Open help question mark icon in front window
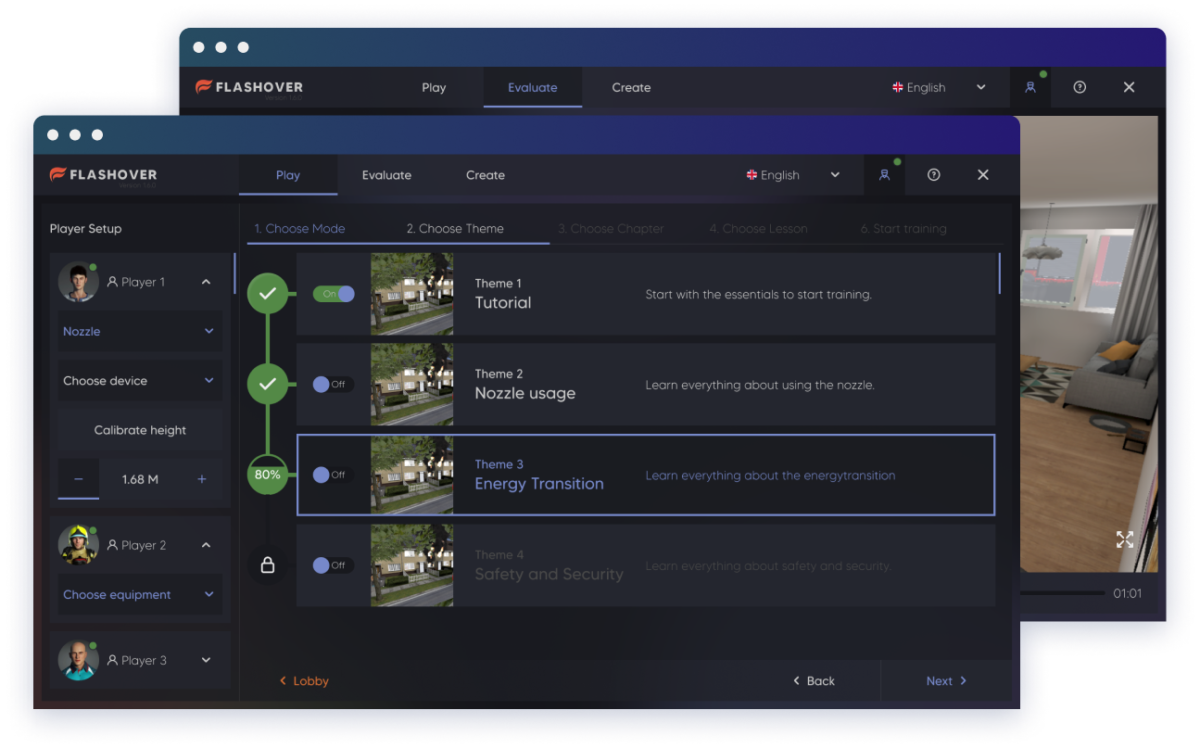Viewport: 1200px width, 748px height. 933,175
